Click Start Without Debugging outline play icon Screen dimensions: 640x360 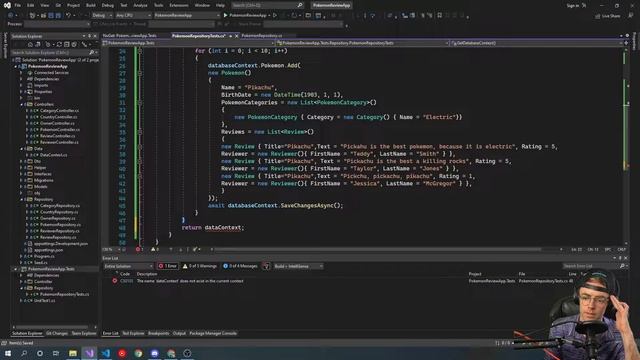[275, 15]
